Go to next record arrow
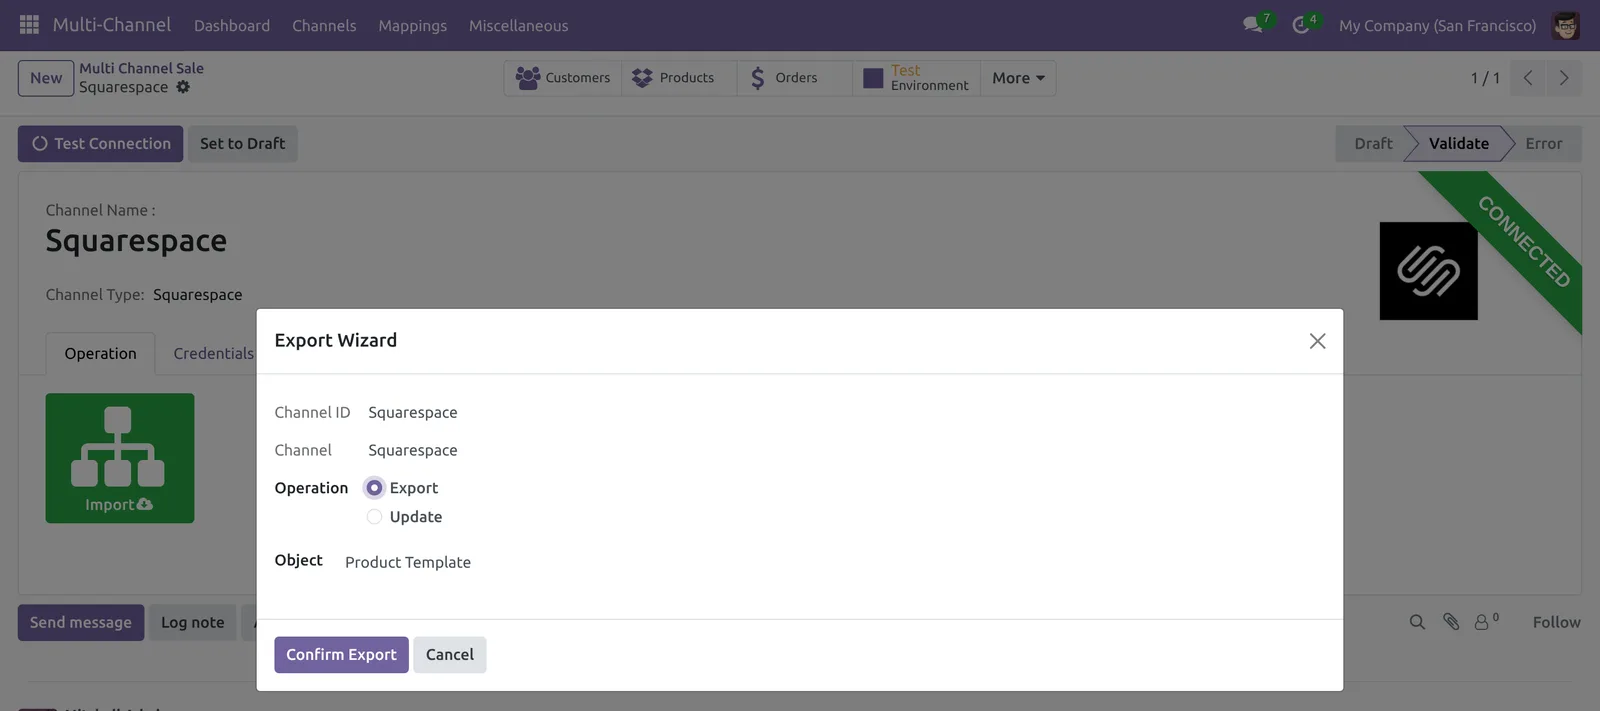The width and height of the screenshot is (1600, 711). [1564, 78]
